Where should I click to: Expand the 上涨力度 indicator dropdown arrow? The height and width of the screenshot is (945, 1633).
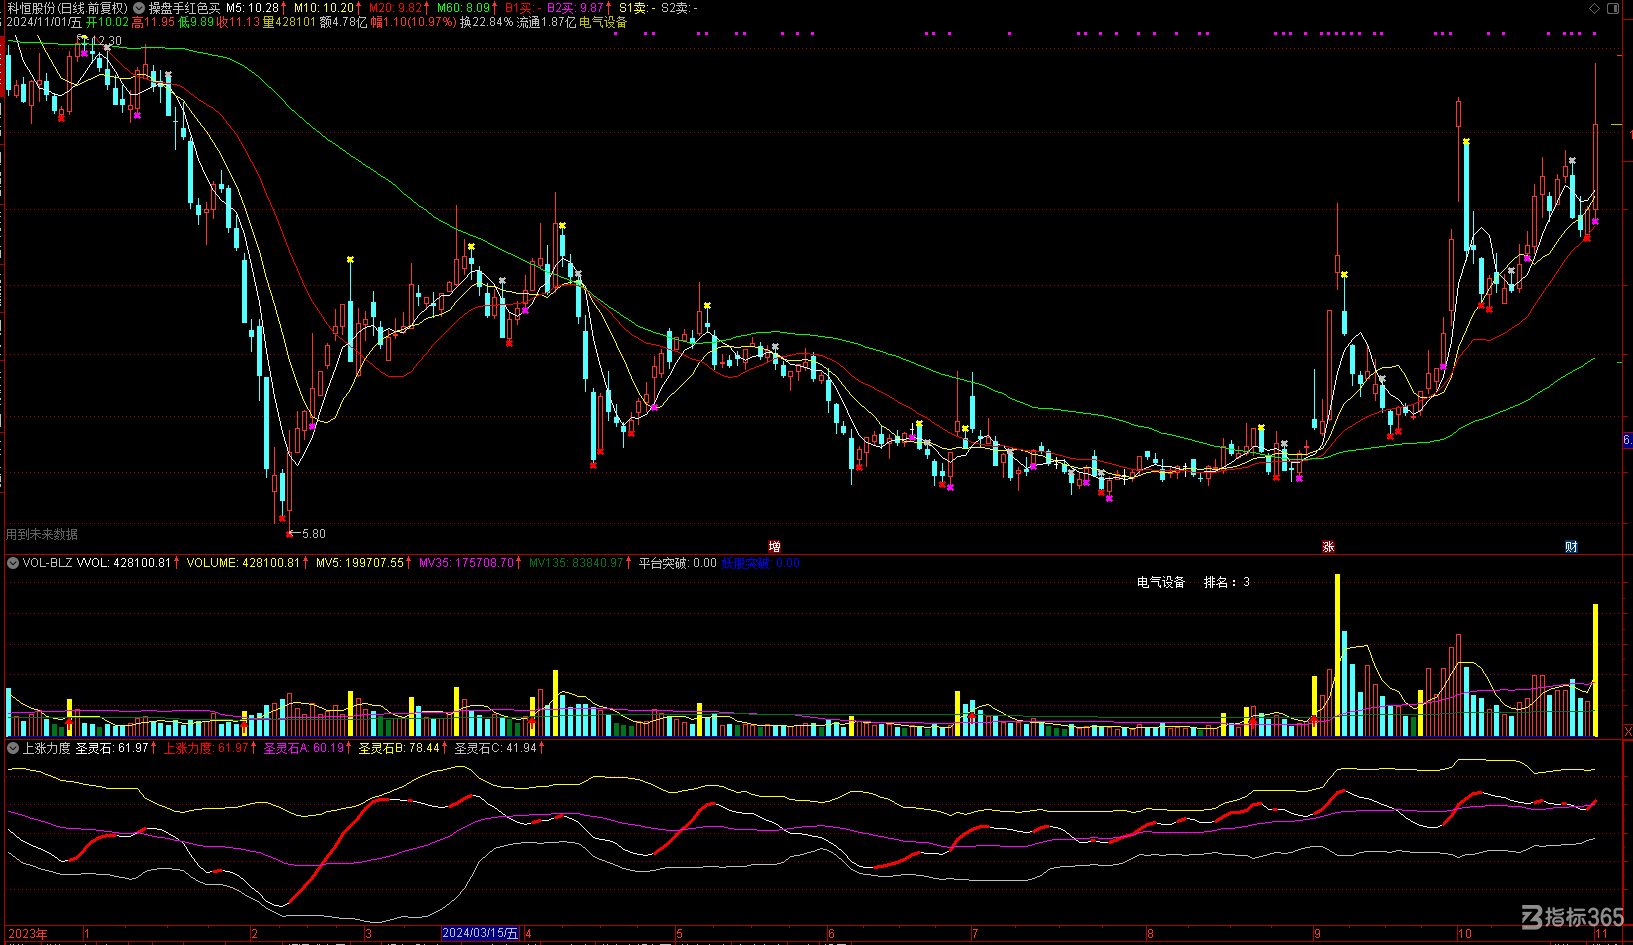point(13,748)
